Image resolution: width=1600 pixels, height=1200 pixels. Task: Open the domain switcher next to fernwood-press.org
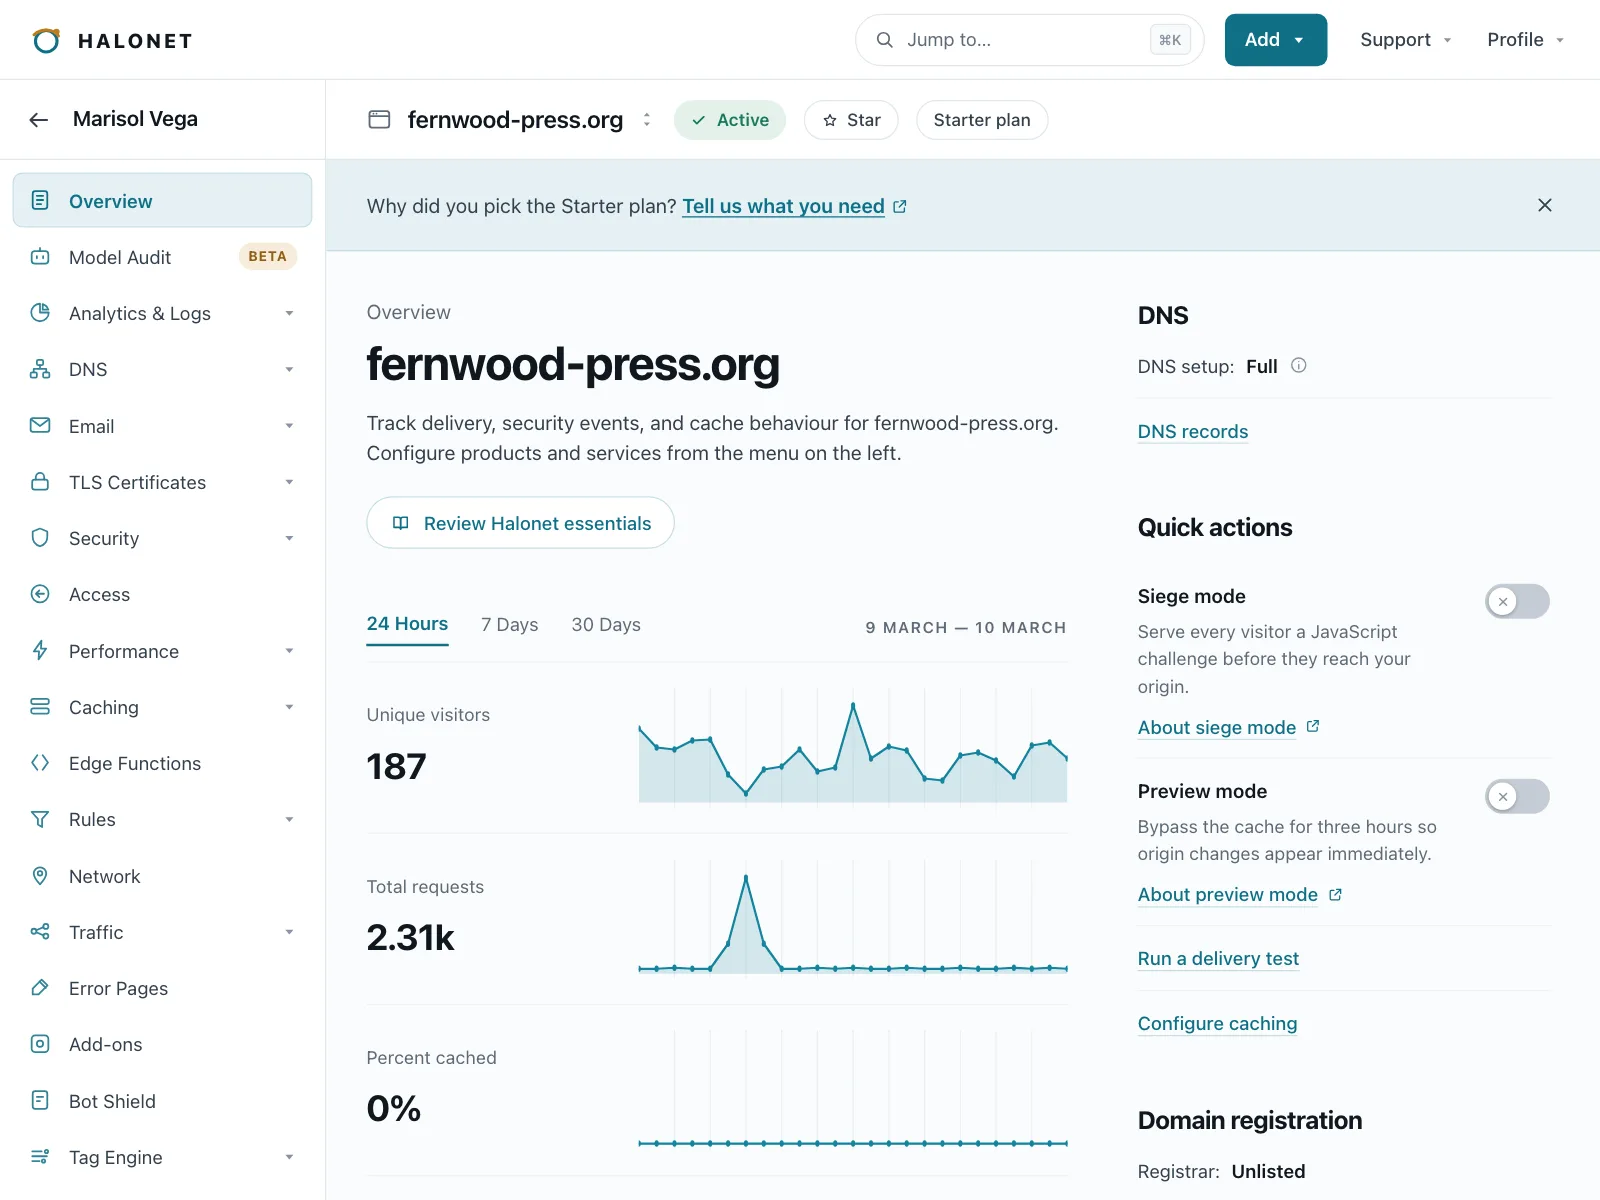tap(647, 120)
